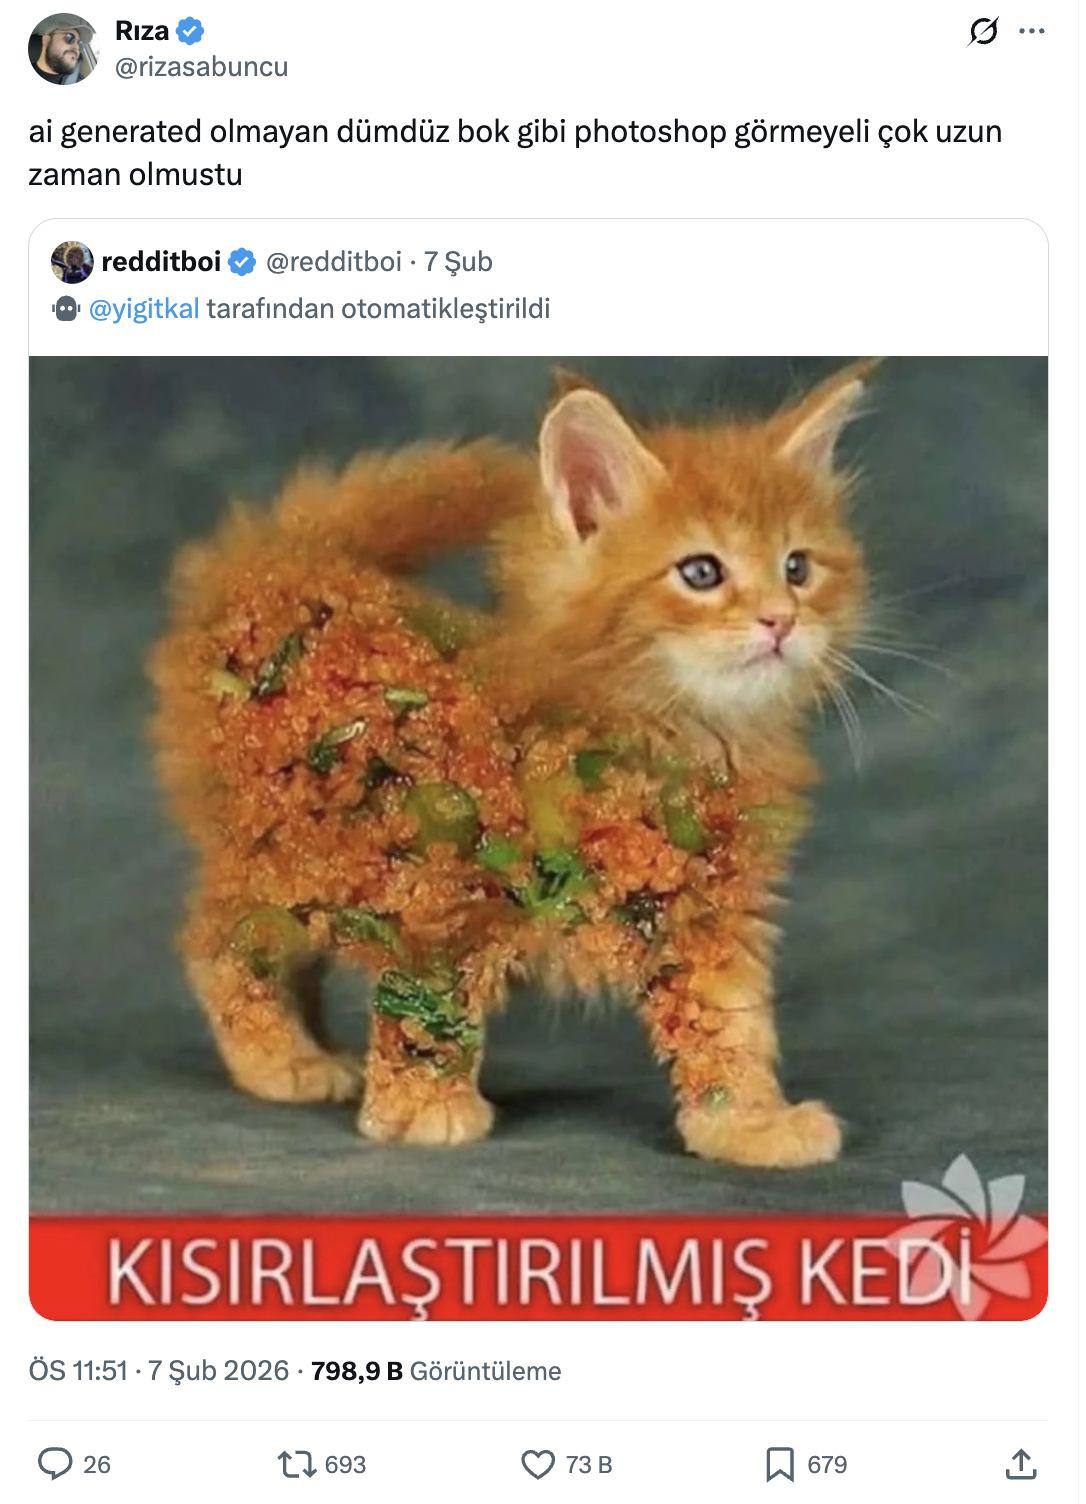This screenshot has height=1504, width=1086.
Task: Open the tweet timestamp ÖS 11:51
Action: point(78,1370)
